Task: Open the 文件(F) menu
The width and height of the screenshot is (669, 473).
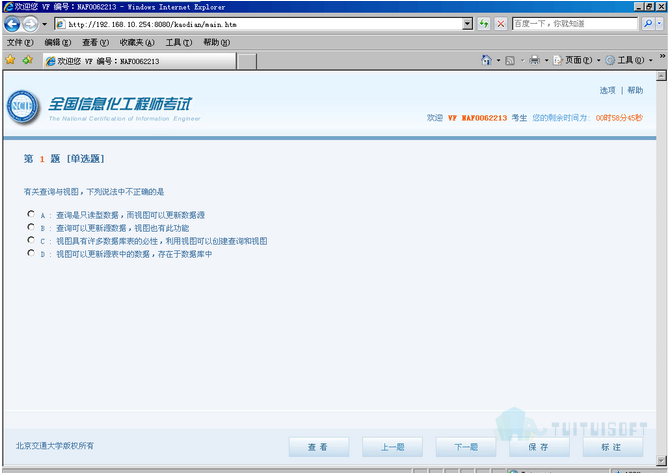Action: pos(20,42)
